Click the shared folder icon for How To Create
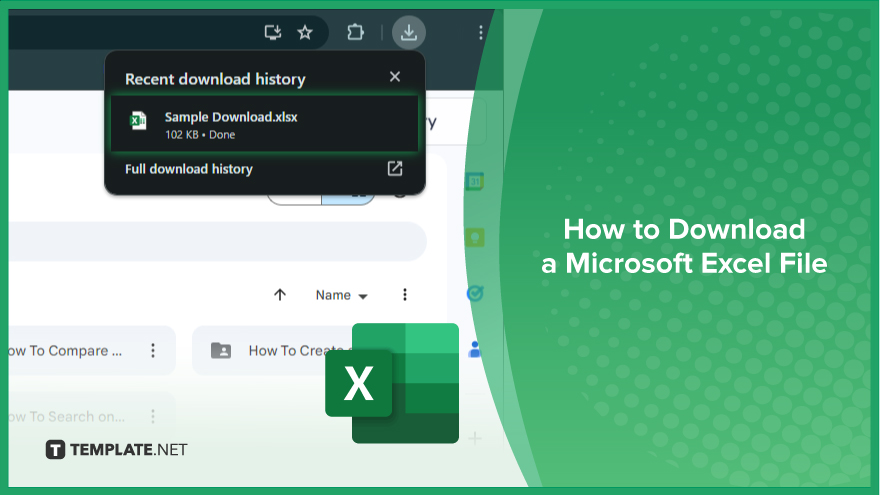Screen dimensions: 880x495 [x=221, y=351]
